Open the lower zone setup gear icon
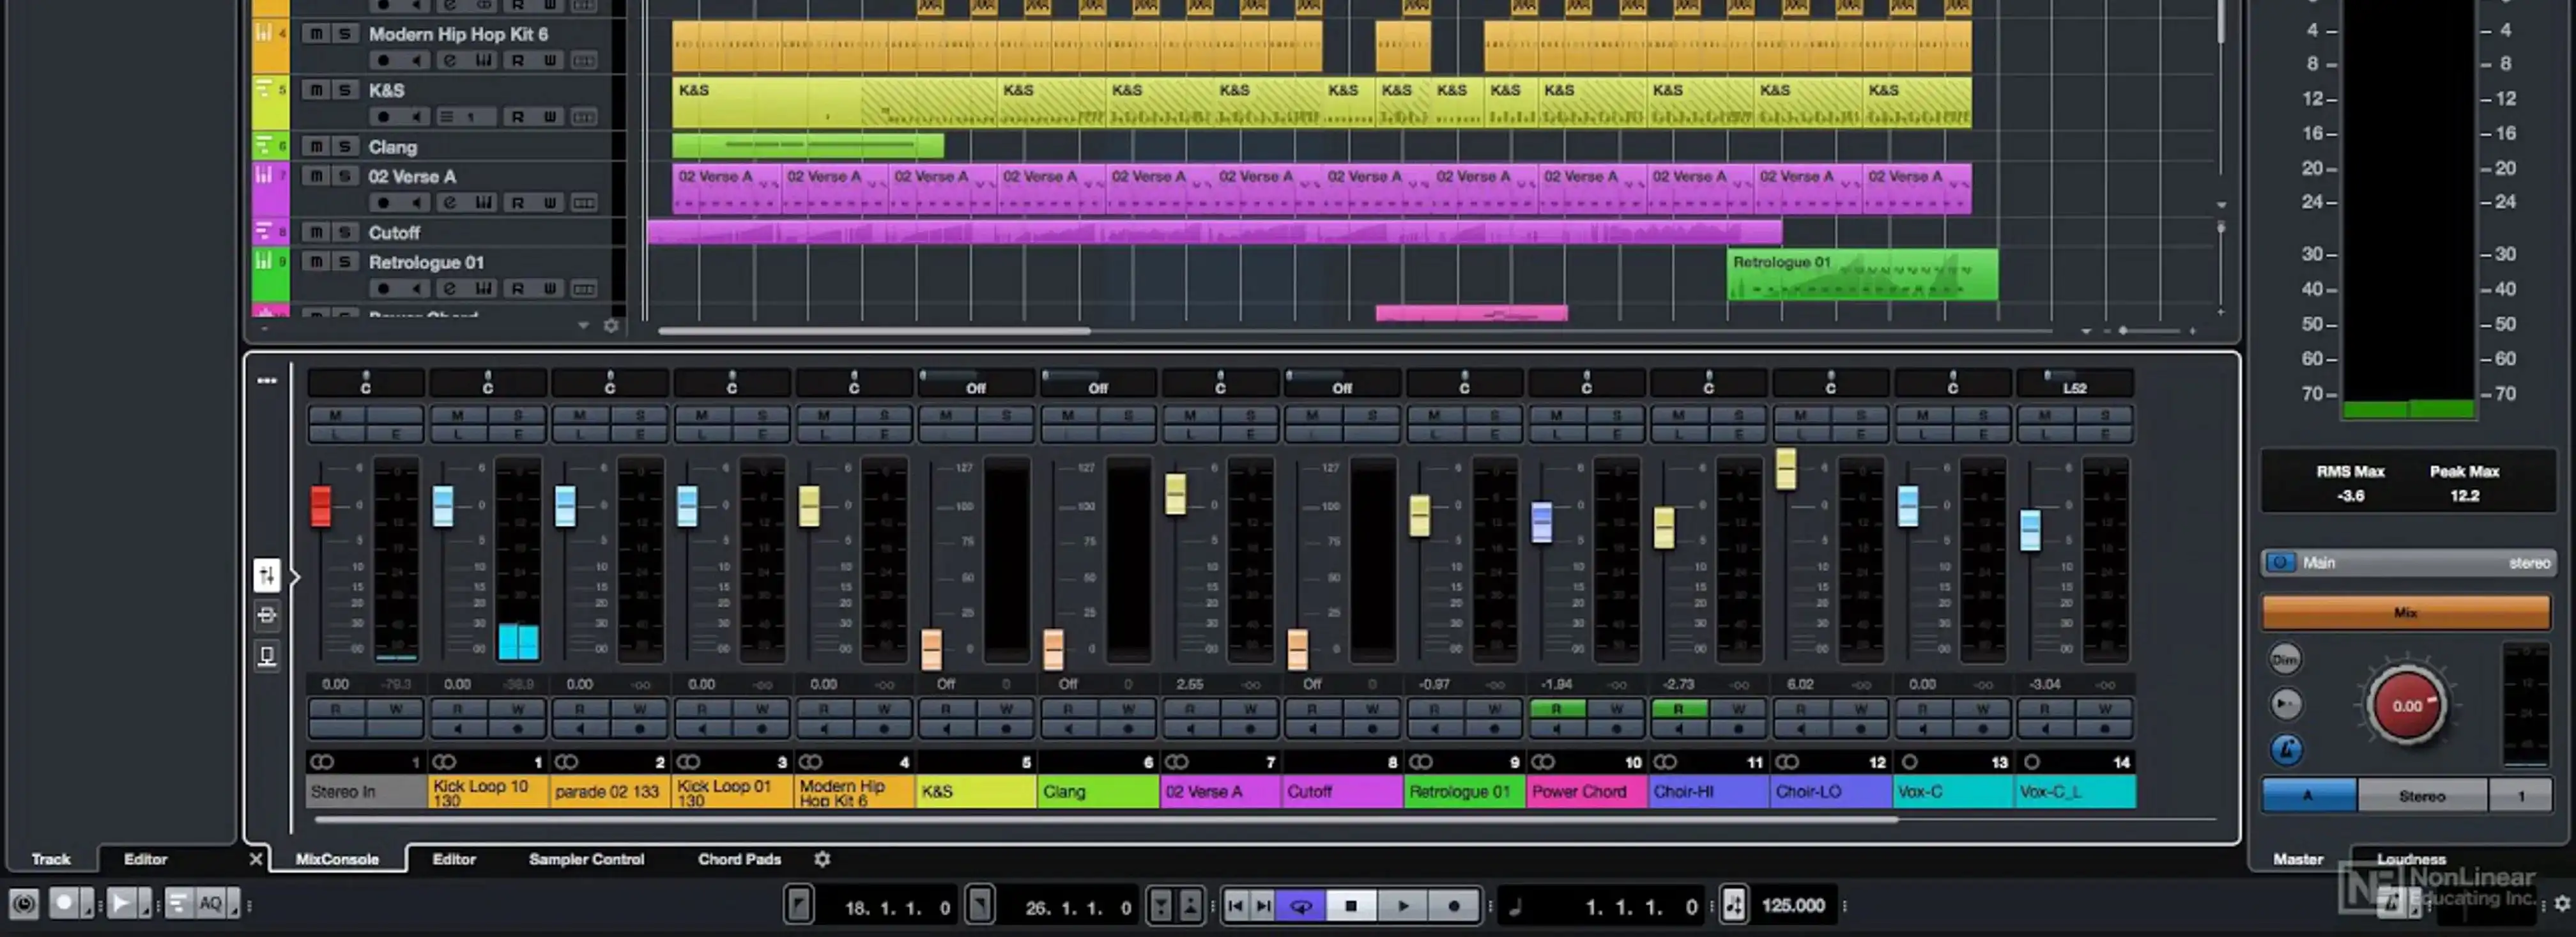The image size is (2576, 937). (x=822, y=859)
